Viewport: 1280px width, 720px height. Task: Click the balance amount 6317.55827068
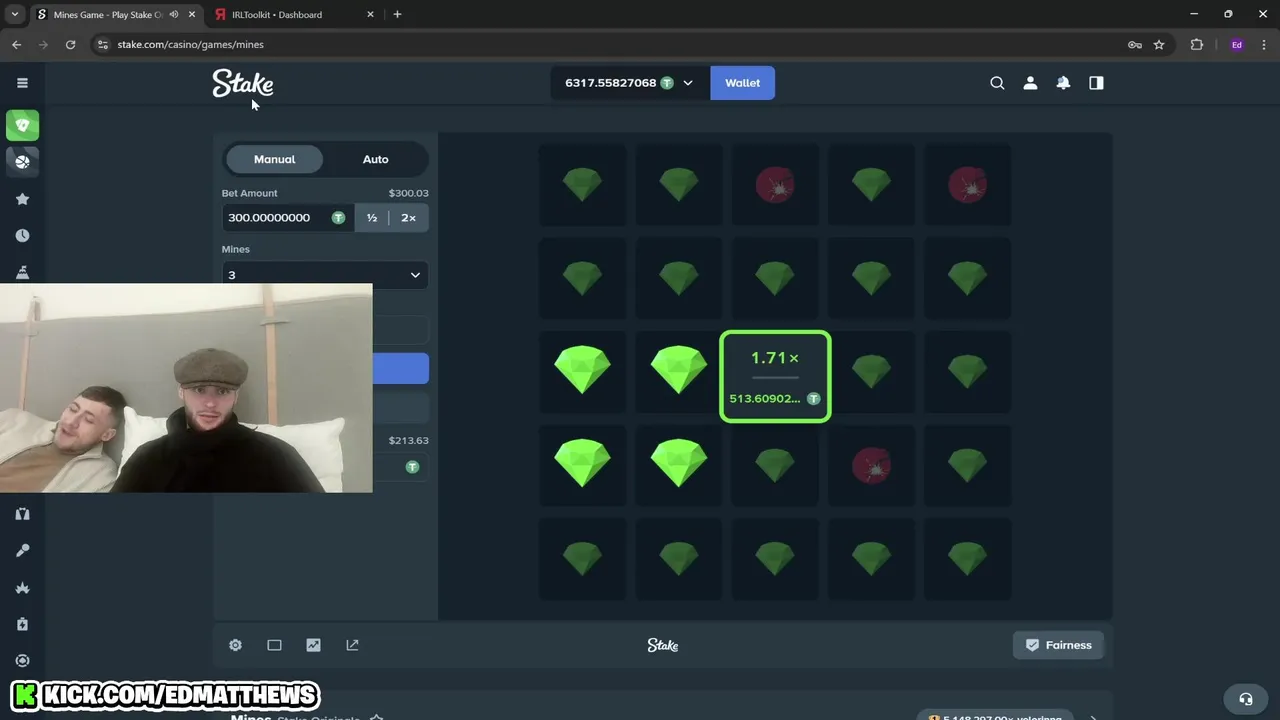pyautogui.click(x=610, y=83)
